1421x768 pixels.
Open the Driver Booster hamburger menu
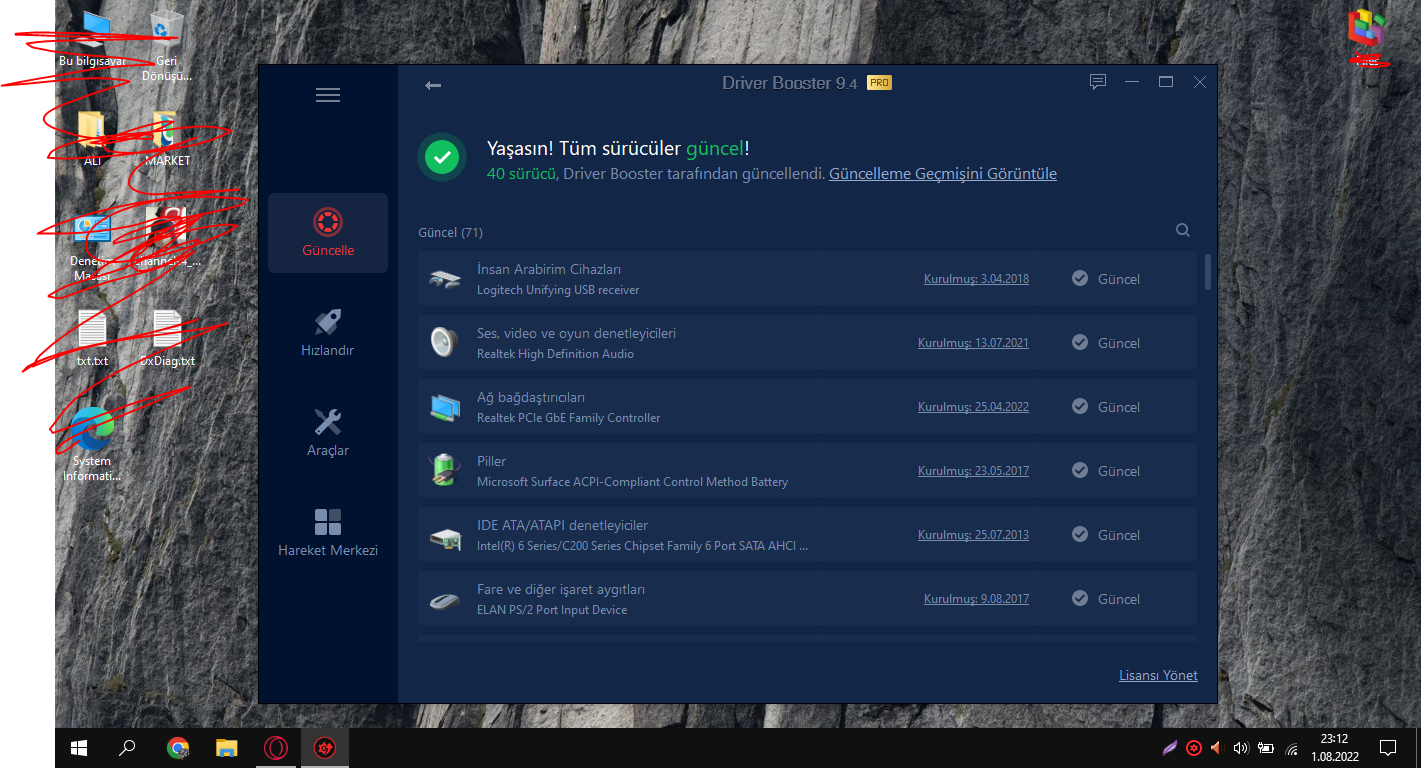coord(328,95)
